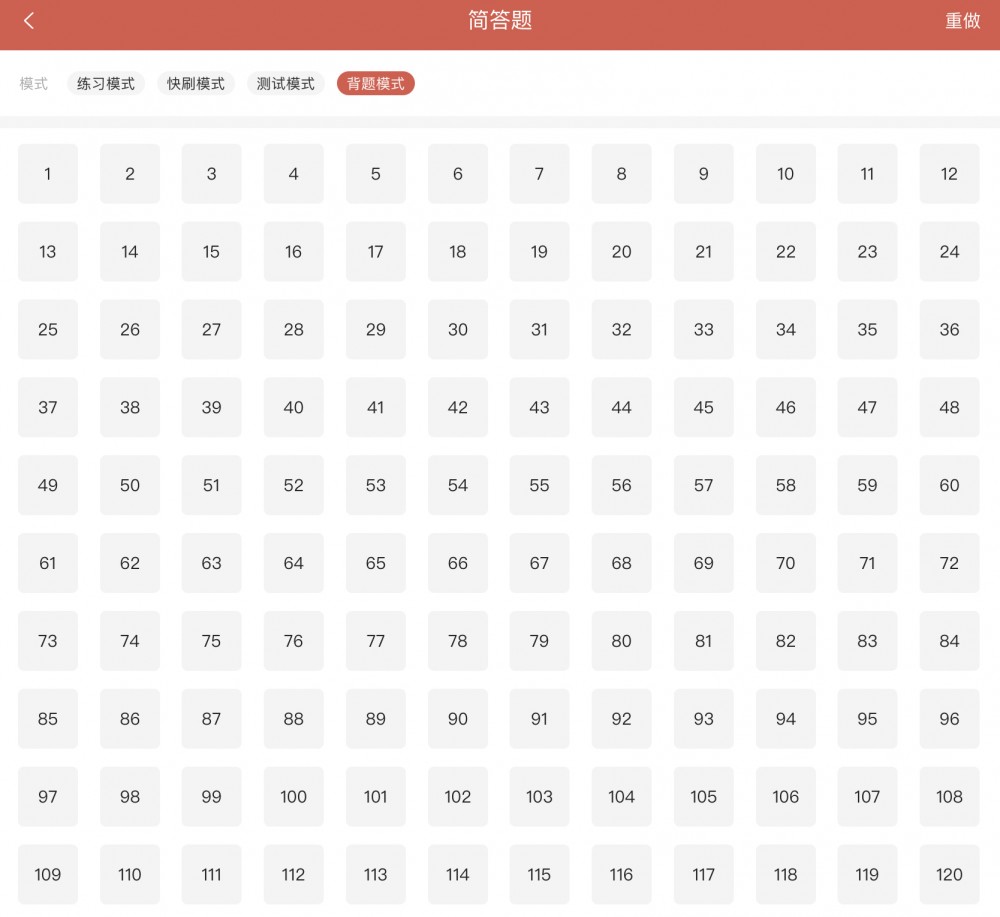
Task: Open question number 83
Action: (867, 640)
